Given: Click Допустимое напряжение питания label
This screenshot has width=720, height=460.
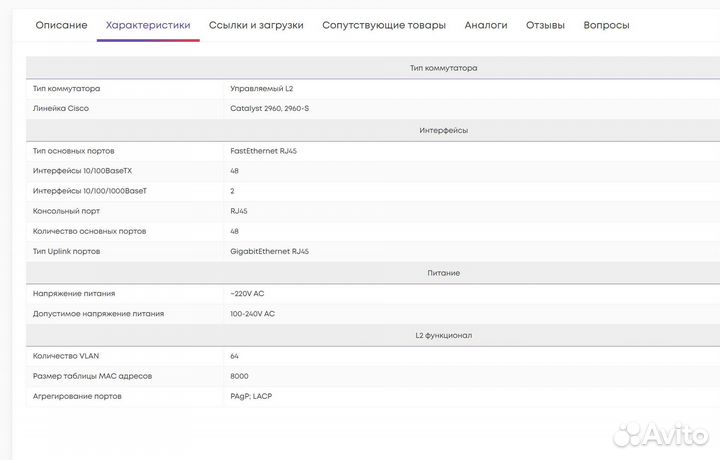Looking at the screenshot, I should [98, 314].
